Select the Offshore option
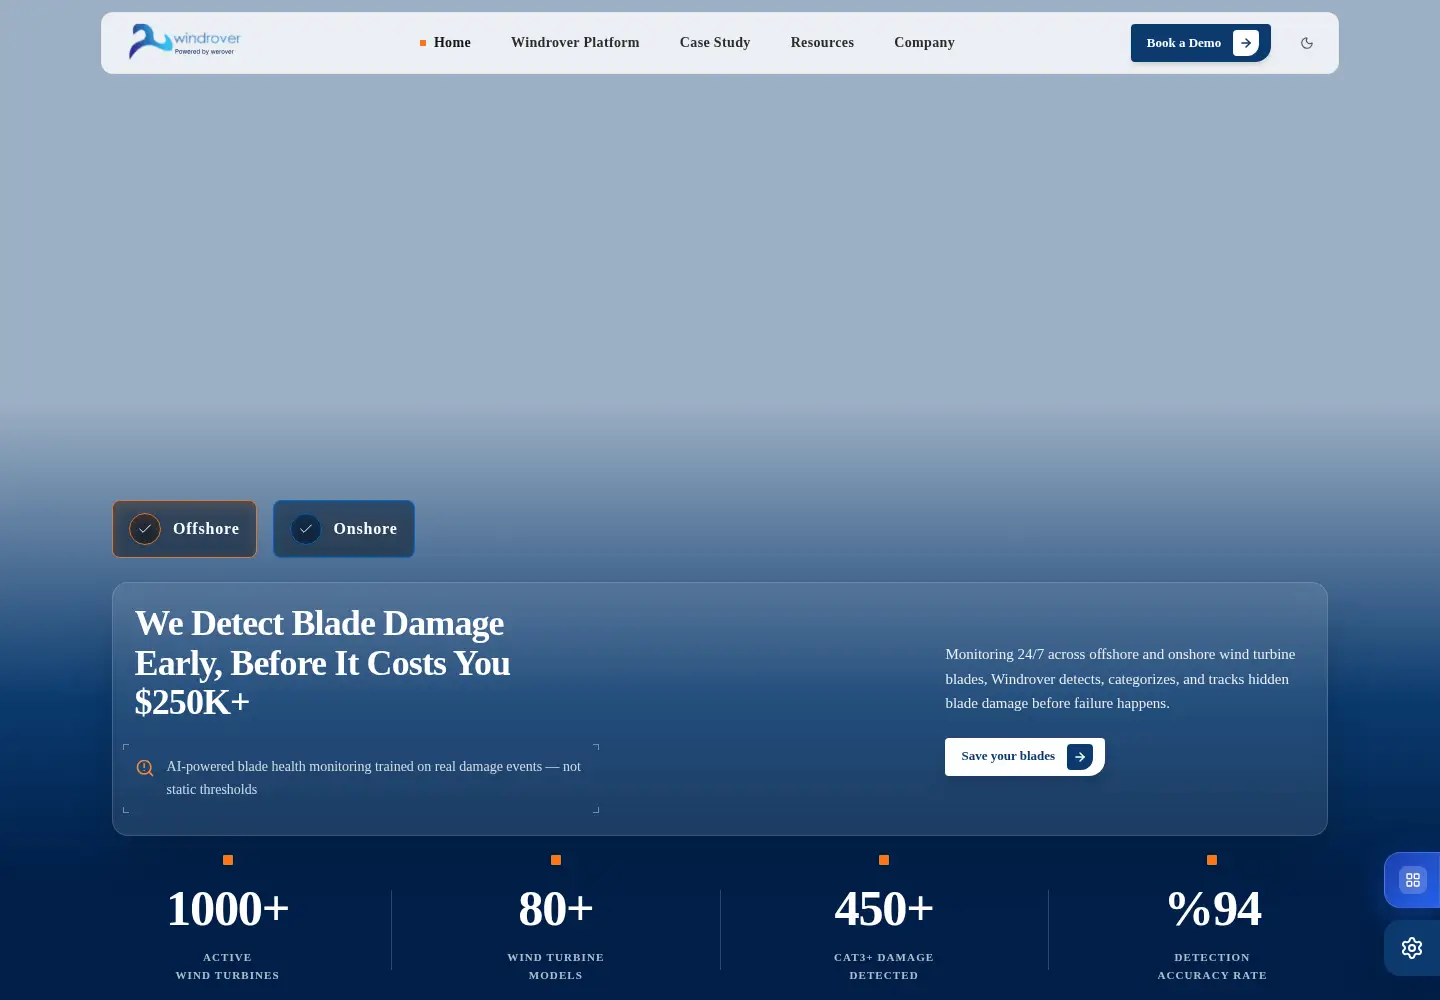This screenshot has width=1440, height=1000. pyautogui.click(x=184, y=529)
